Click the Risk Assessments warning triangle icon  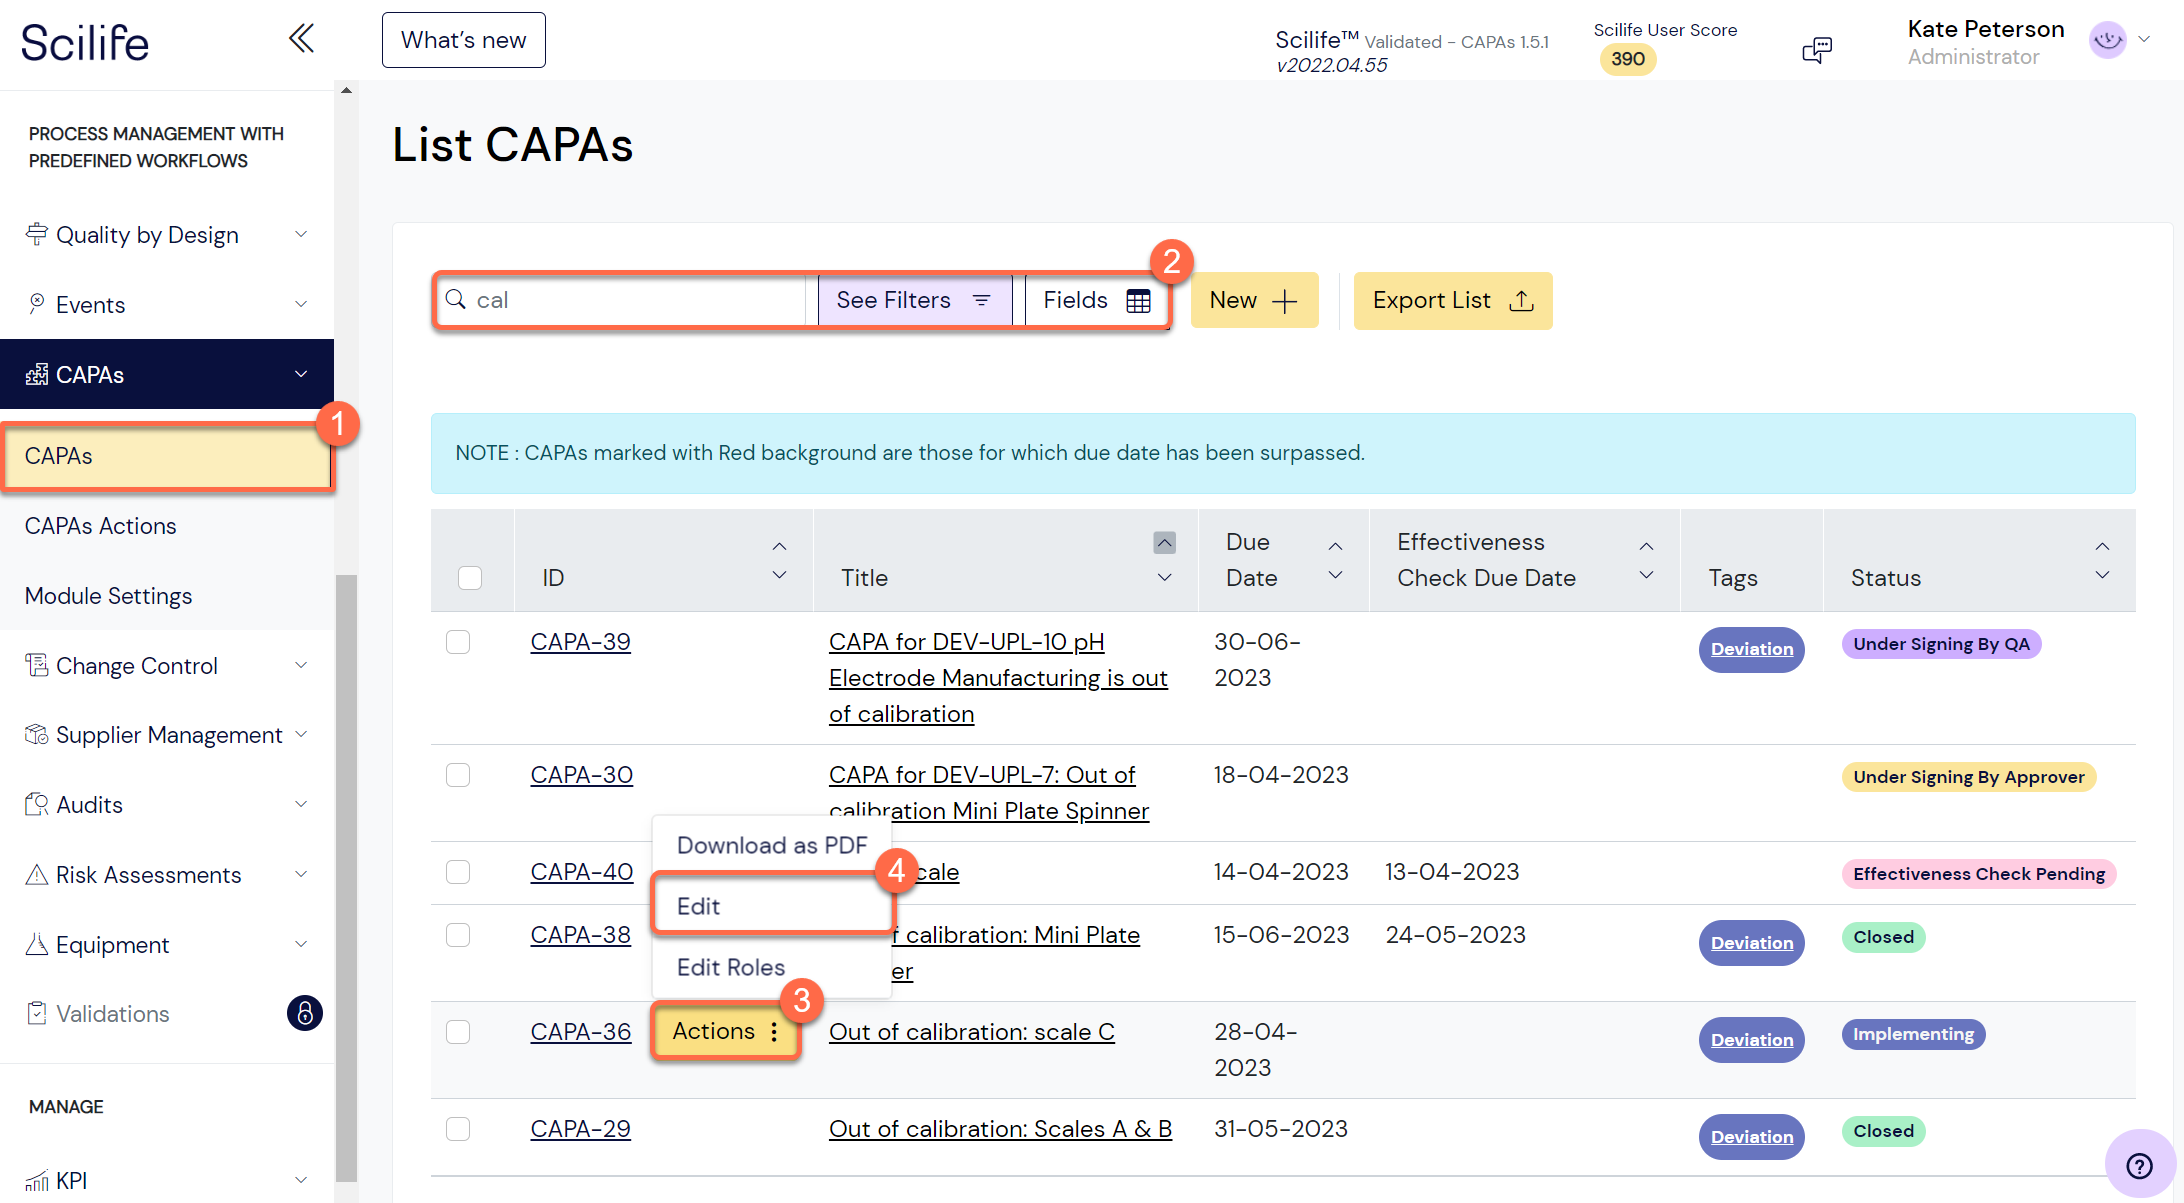[x=37, y=874]
